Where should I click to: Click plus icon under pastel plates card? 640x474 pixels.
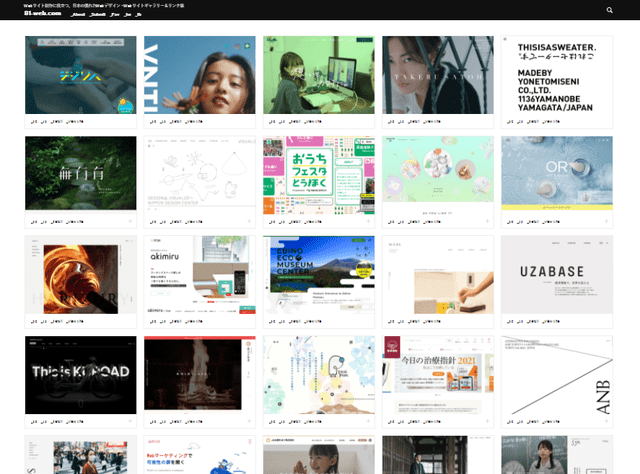(487, 221)
